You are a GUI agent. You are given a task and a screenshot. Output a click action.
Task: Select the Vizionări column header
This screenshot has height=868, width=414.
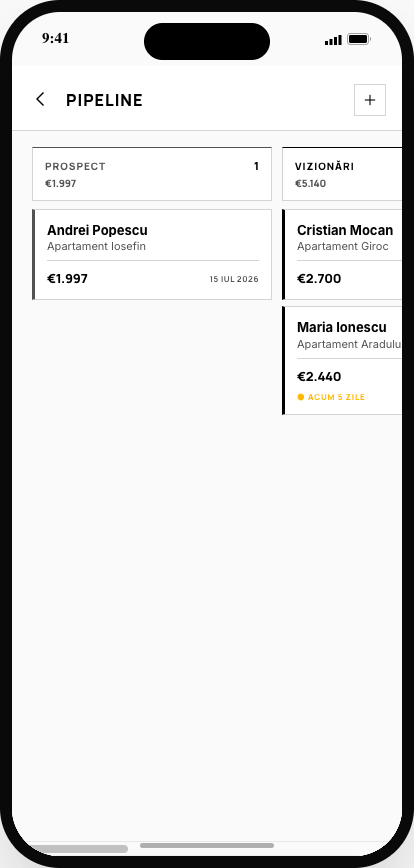click(342, 174)
